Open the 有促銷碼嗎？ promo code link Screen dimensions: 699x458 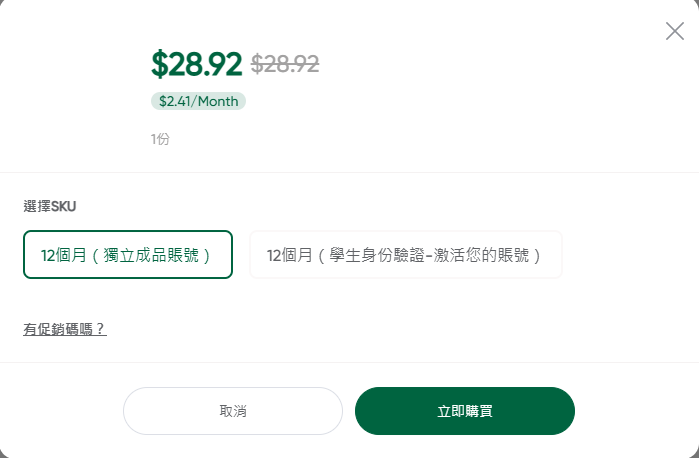pos(65,329)
